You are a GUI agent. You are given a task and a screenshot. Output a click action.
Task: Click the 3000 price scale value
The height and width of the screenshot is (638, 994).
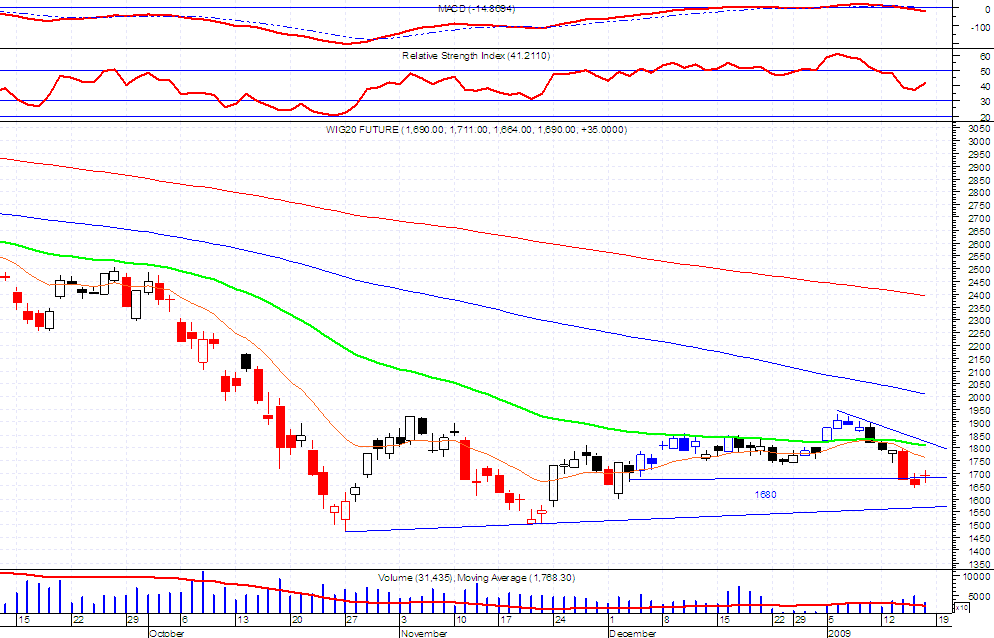pos(979,141)
